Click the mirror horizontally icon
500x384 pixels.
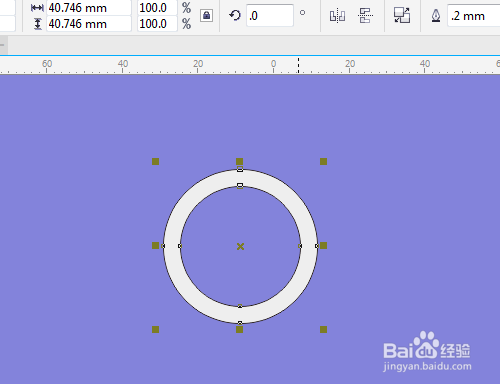click(337, 16)
